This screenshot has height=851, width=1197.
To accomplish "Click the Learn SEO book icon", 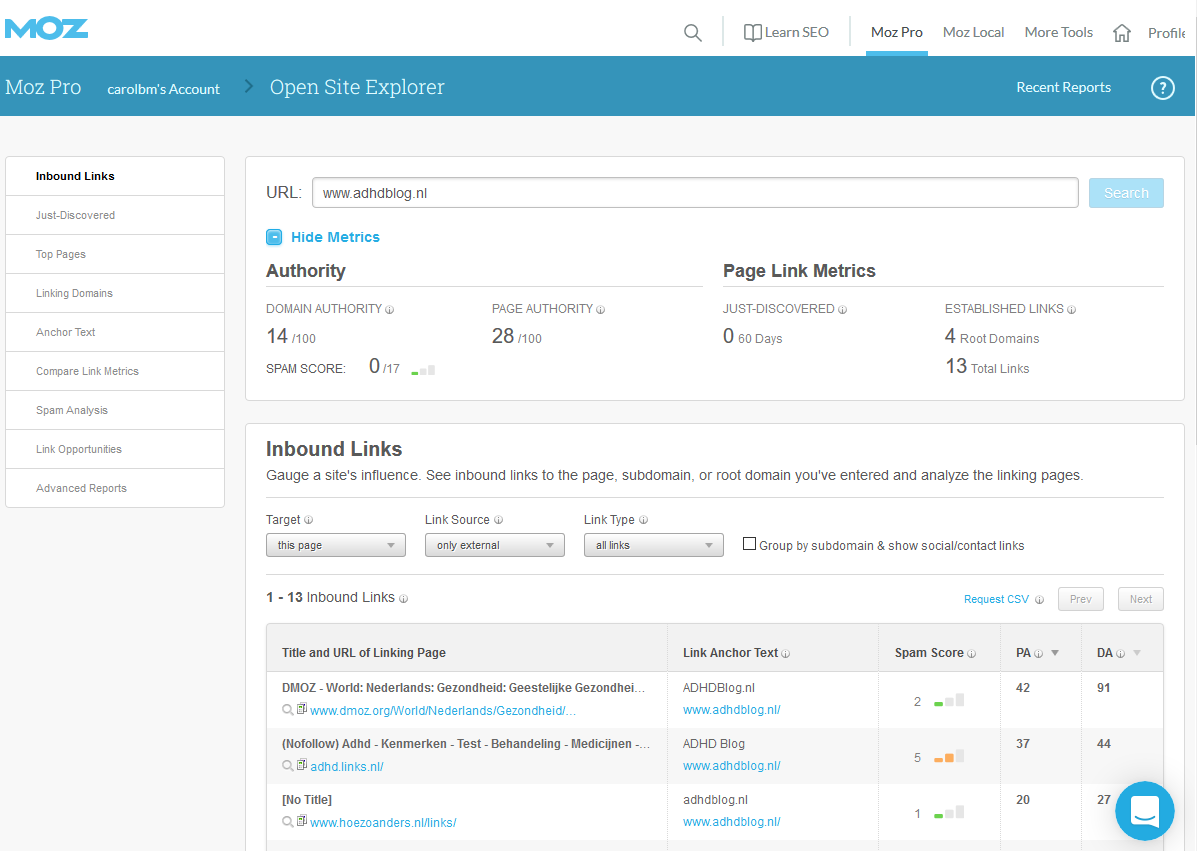I will [753, 33].
